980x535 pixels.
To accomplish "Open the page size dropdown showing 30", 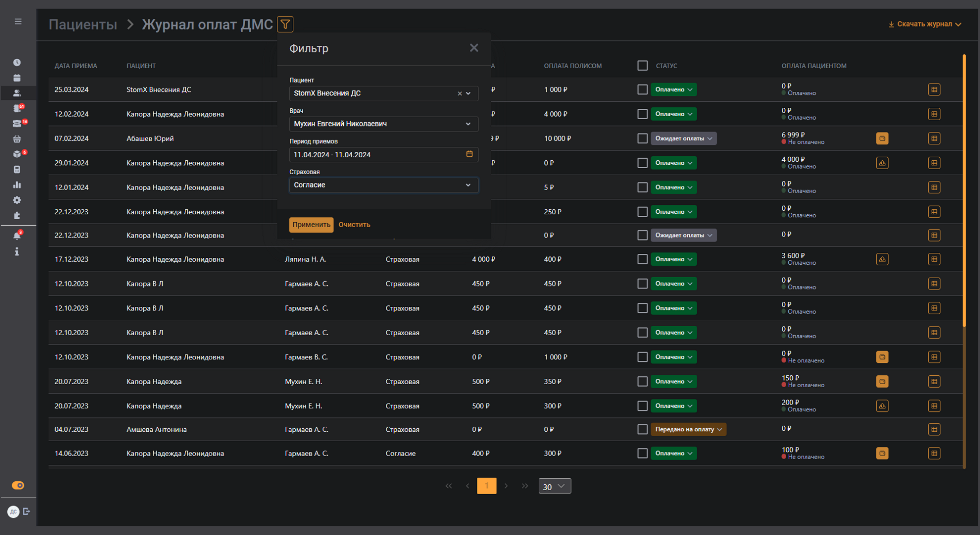I will (555, 486).
